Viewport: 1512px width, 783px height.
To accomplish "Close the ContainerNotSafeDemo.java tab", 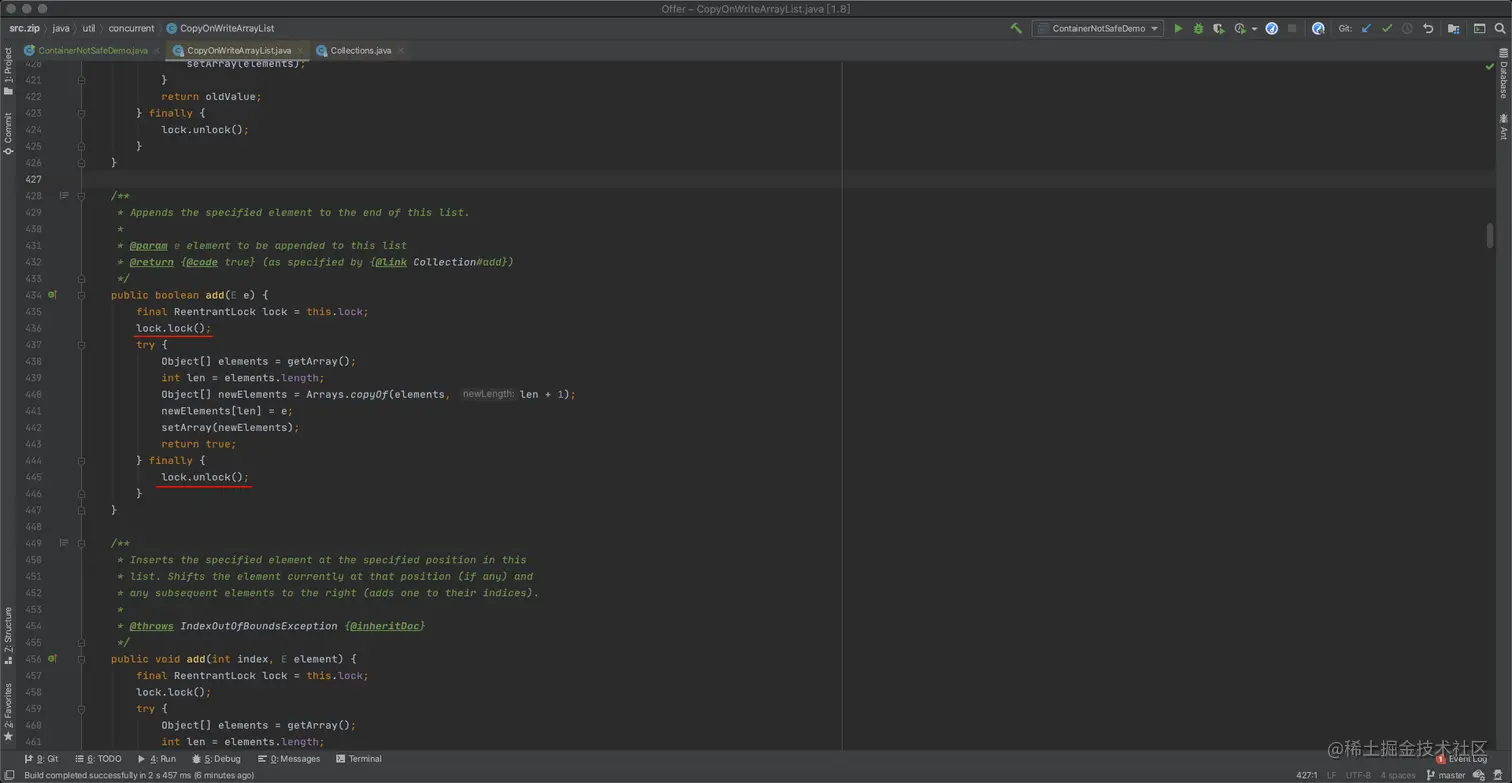I will (156, 50).
